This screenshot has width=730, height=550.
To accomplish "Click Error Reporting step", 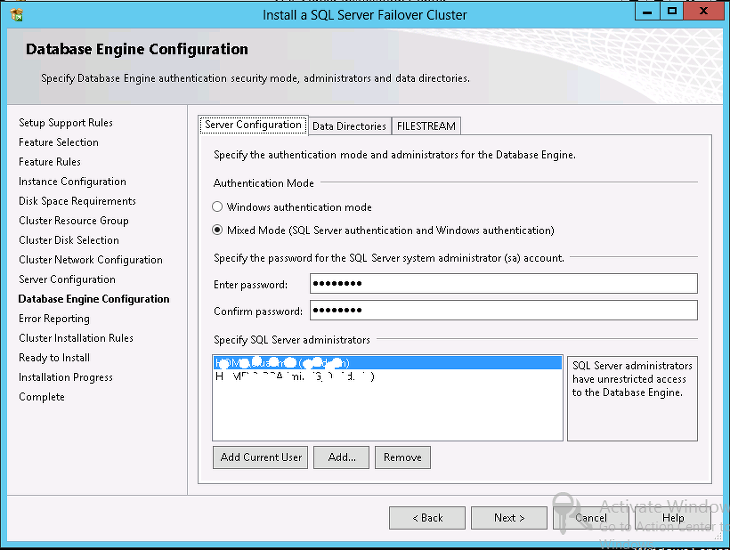I will [54, 318].
